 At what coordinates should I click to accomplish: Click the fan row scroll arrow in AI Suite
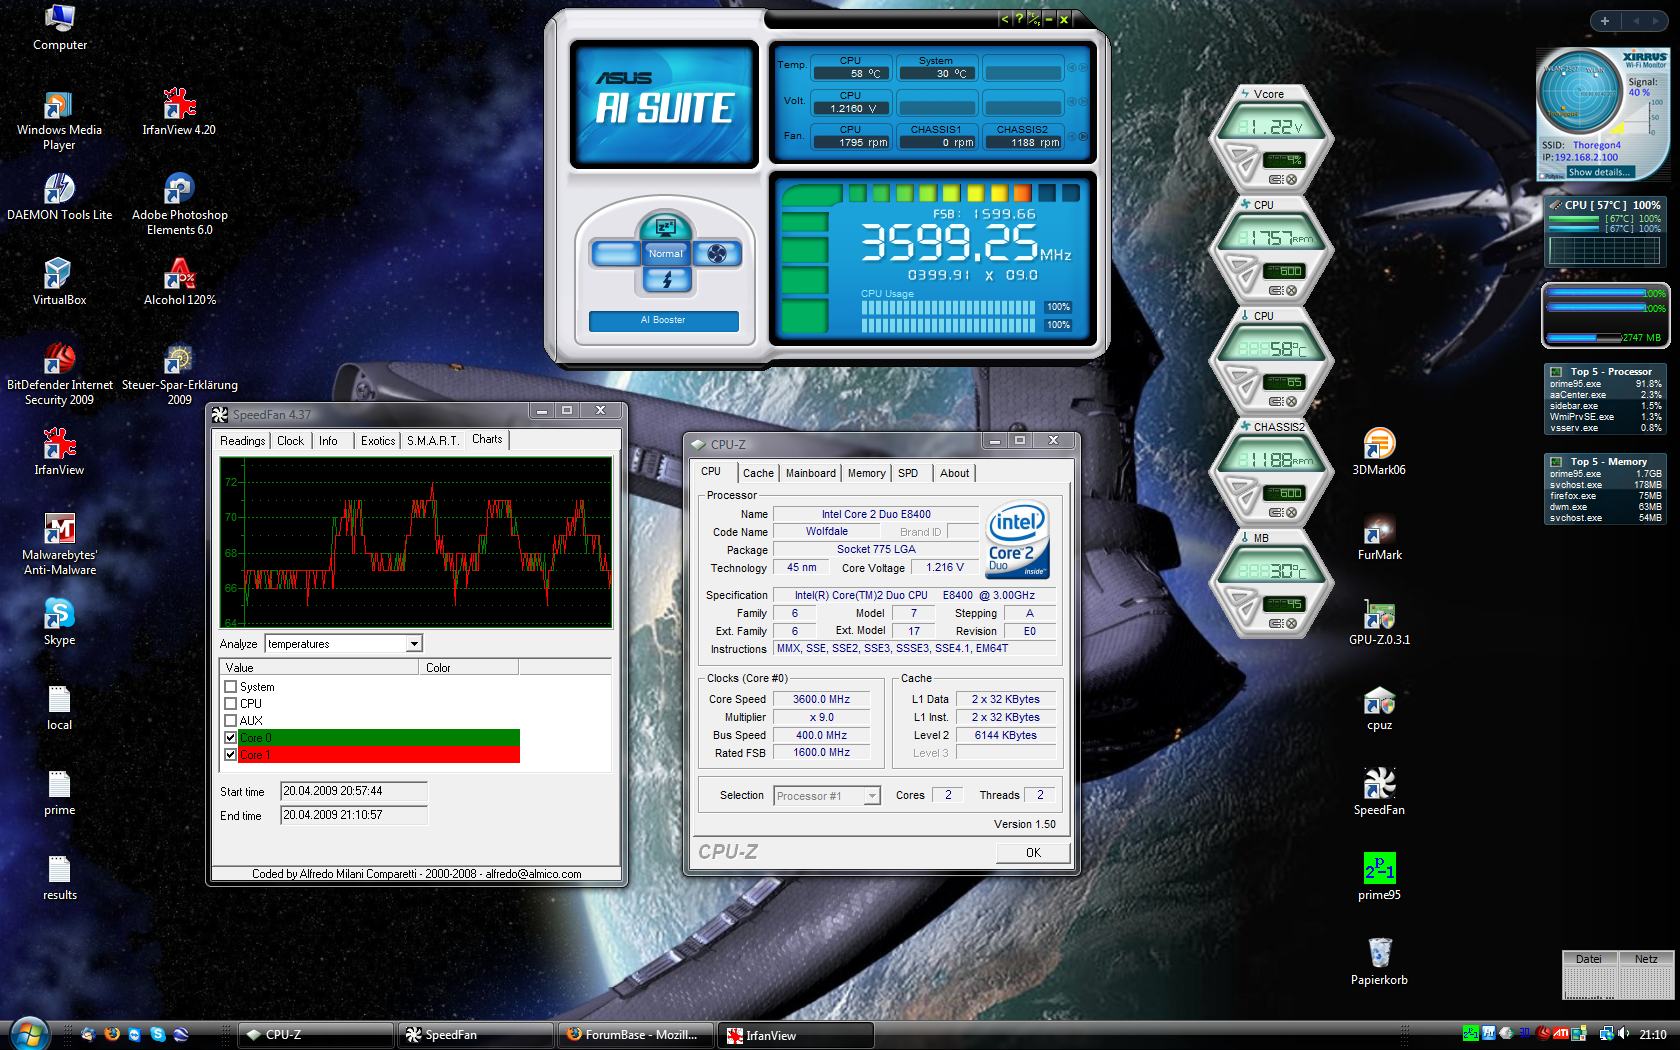(x=1081, y=137)
